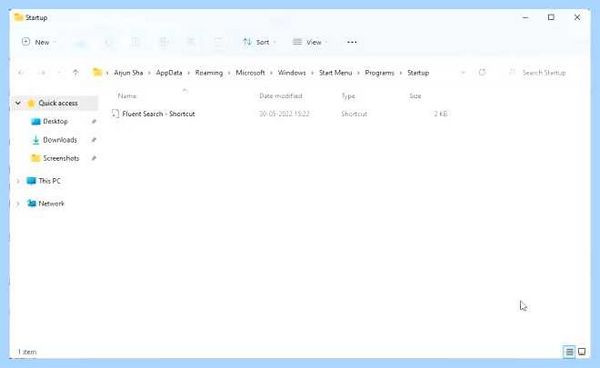This screenshot has height=368, width=600.
Task: Click the folder icon in address bar
Action: click(98, 72)
